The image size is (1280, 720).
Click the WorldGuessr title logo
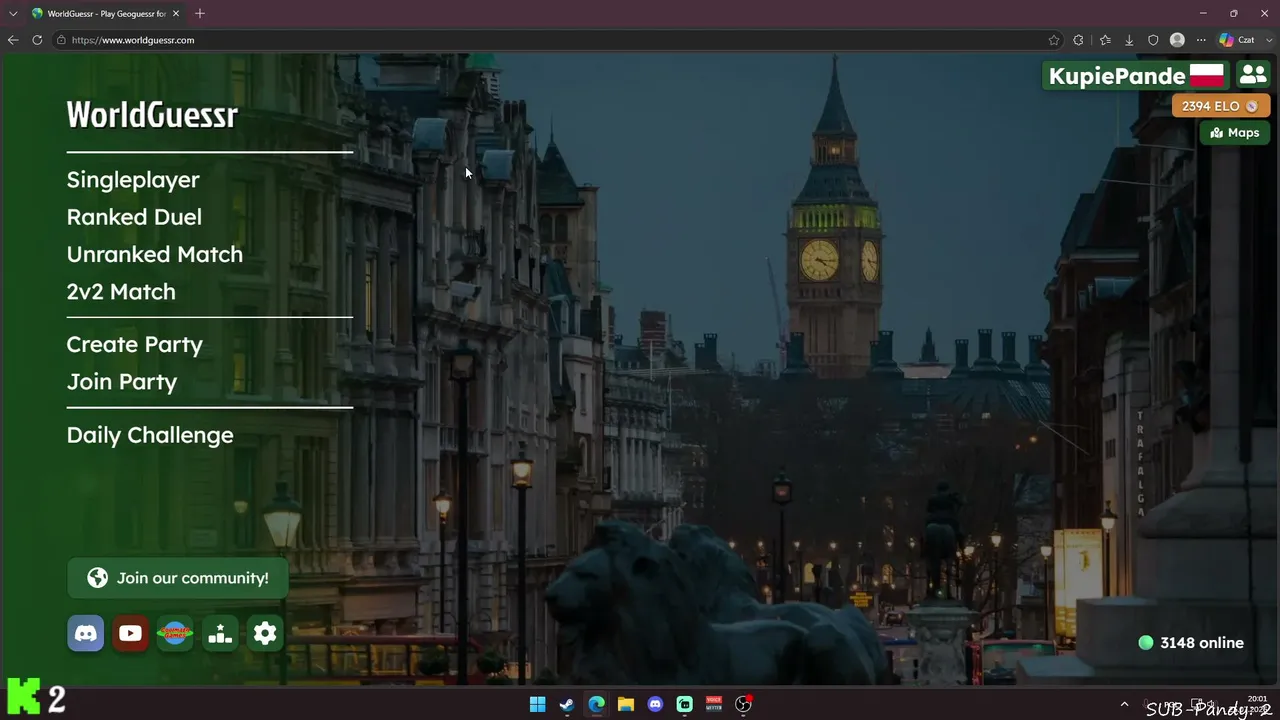152,115
